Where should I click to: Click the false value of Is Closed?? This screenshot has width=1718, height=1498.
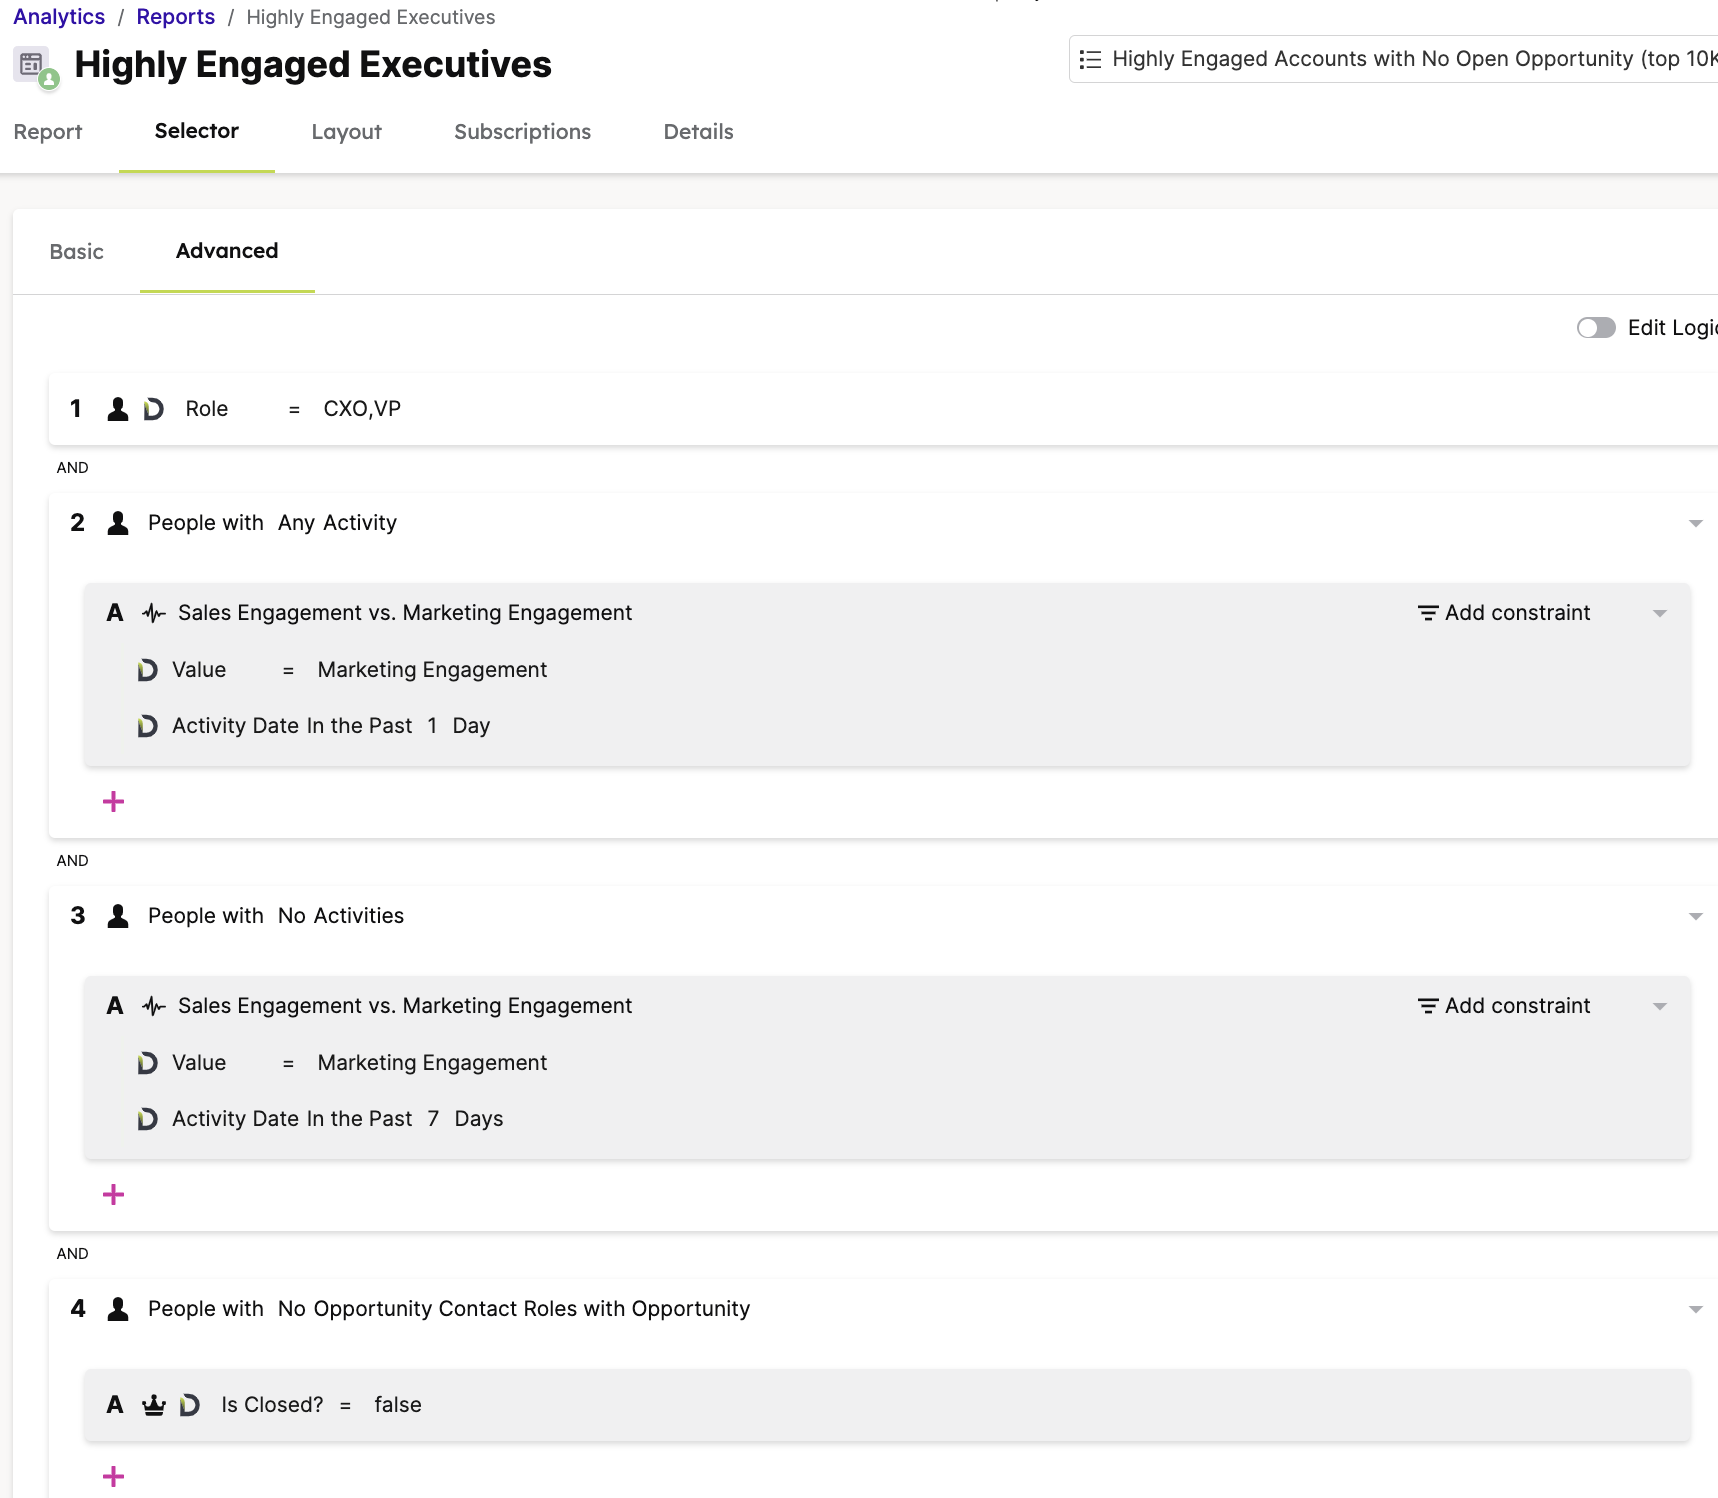[x=398, y=1405]
